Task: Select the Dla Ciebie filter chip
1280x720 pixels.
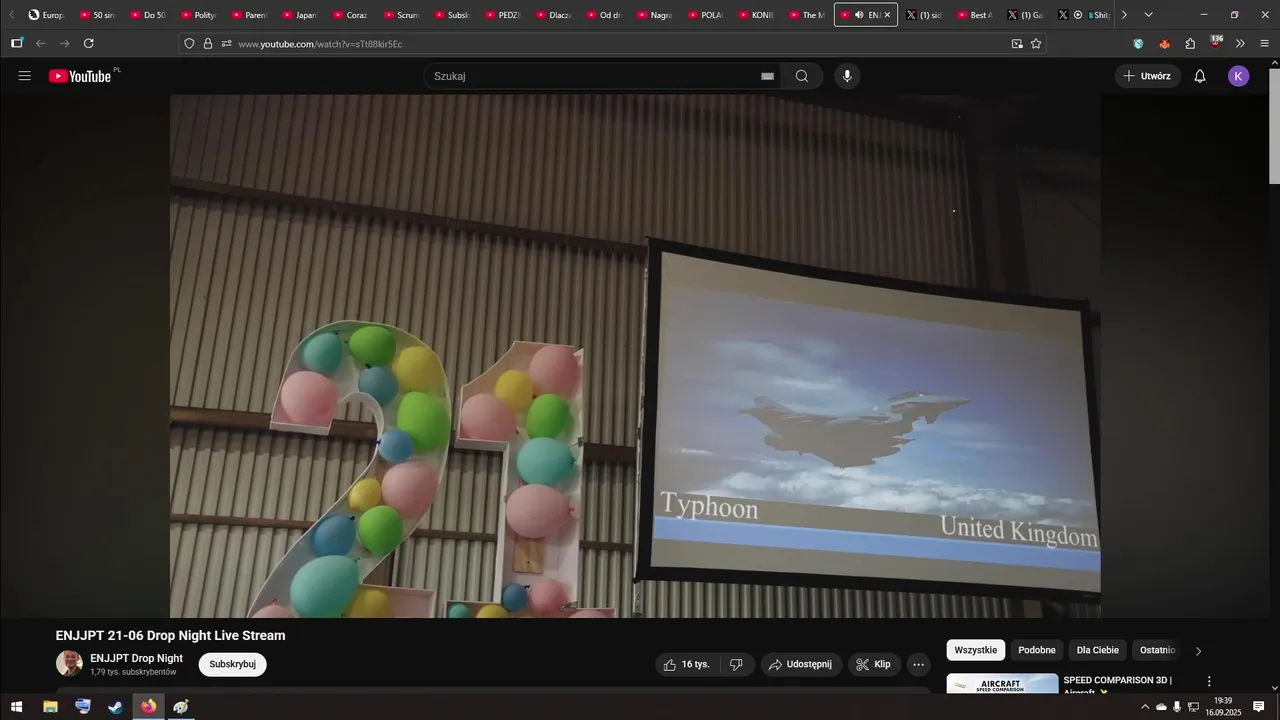Action: (x=1098, y=650)
